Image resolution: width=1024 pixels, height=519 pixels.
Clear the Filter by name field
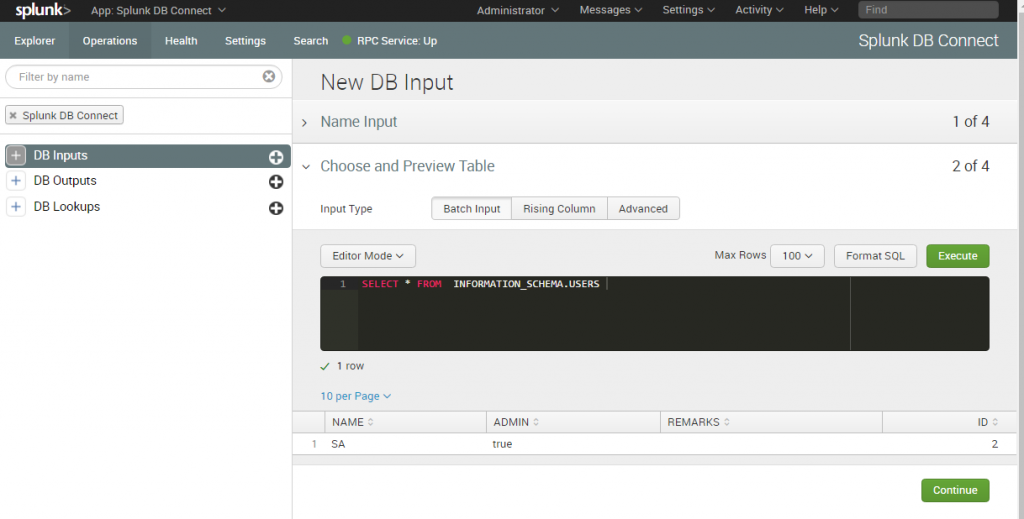pos(268,76)
